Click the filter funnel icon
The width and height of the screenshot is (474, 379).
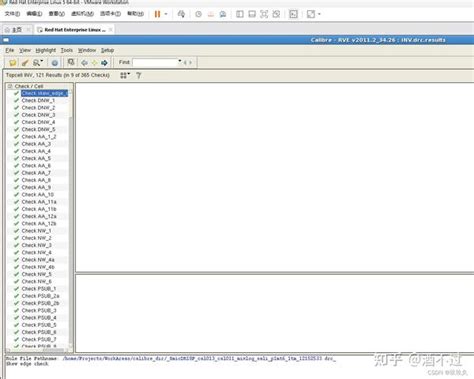coord(139,76)
